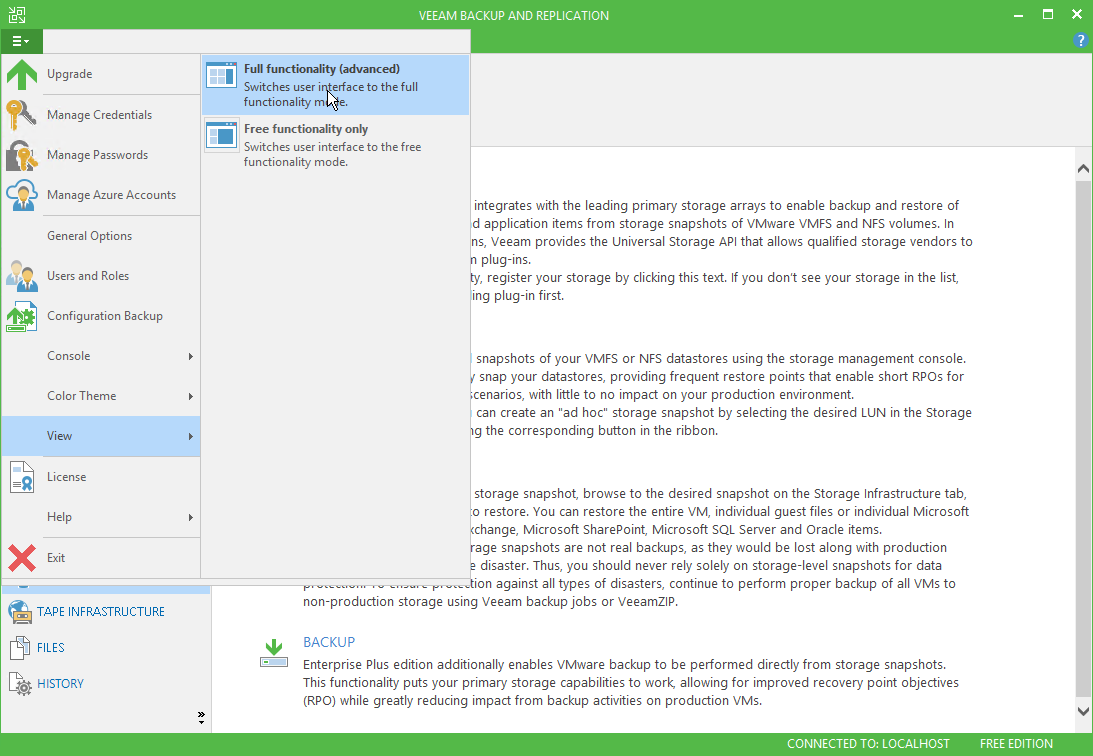Open help with the blue question mark
The height and width of the screenshot is (756, 1093).
coord(1081,41)
